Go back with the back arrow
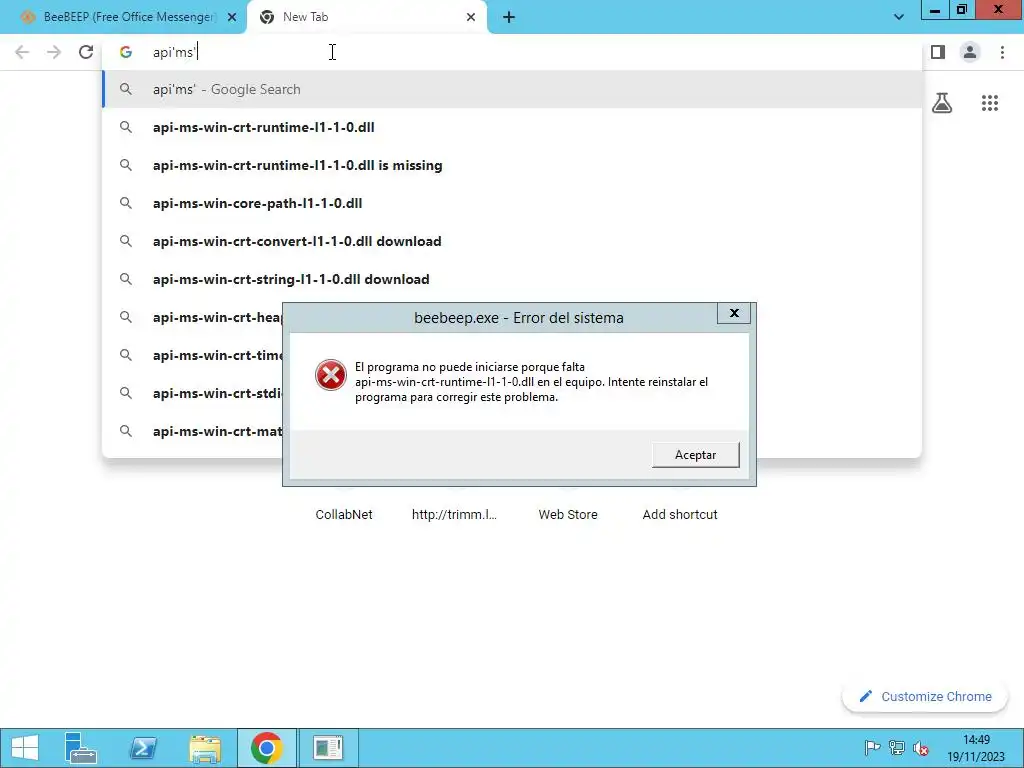This screenshot has height=768, width=1024. pos(22,52)
